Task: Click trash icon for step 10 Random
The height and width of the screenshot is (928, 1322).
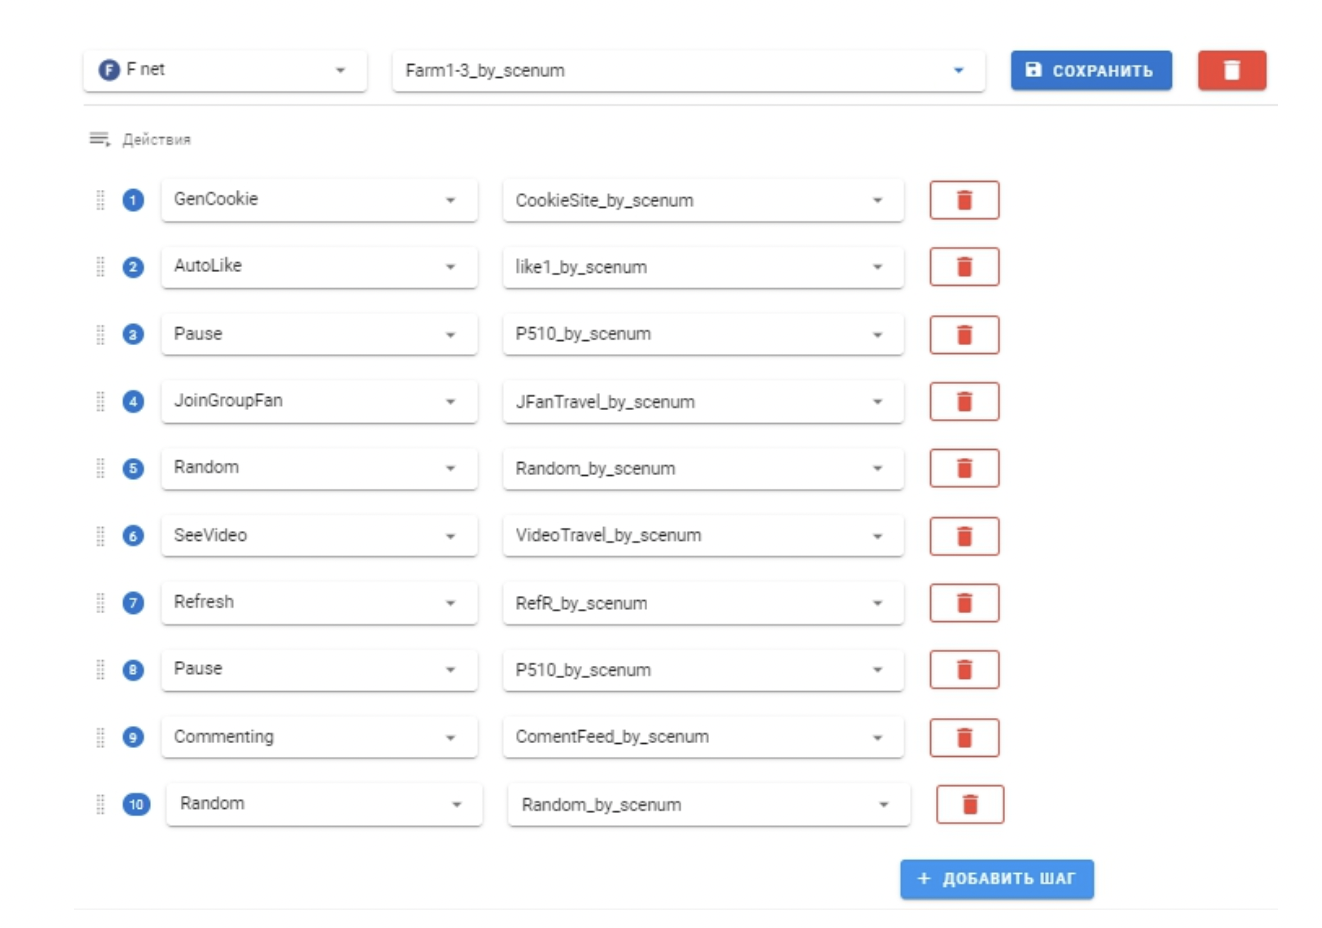Action: (x=970, y=804)
